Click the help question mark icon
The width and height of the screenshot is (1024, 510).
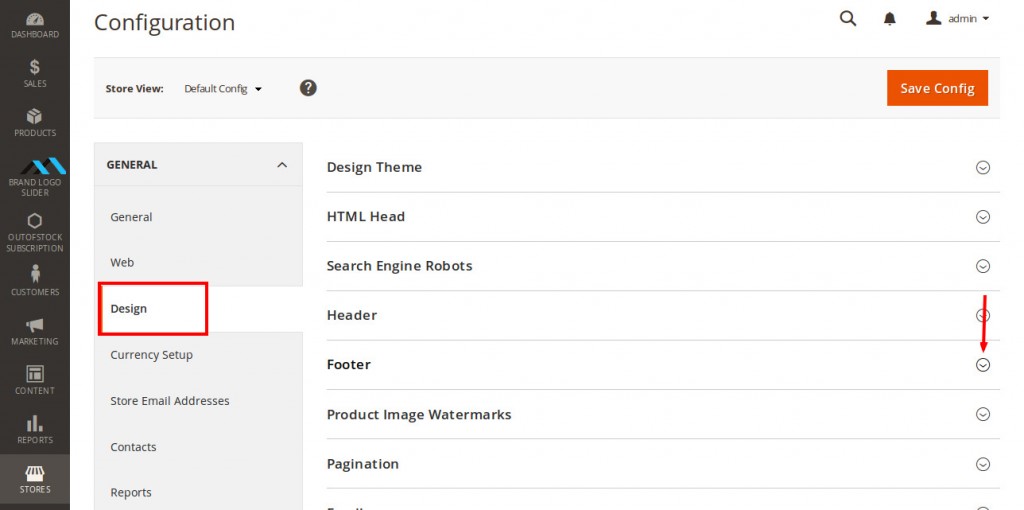(308, 88)
